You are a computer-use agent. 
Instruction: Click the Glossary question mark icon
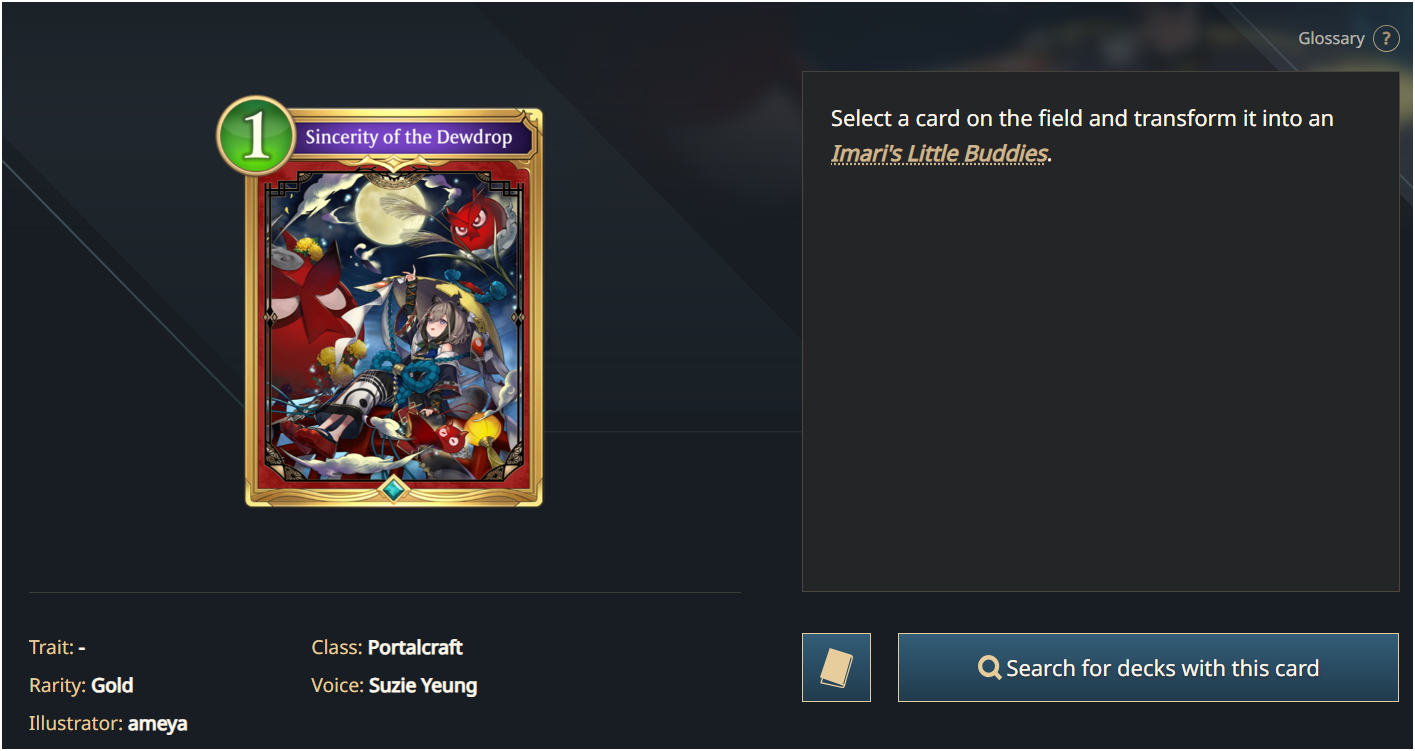click(x=1386, y=39)
